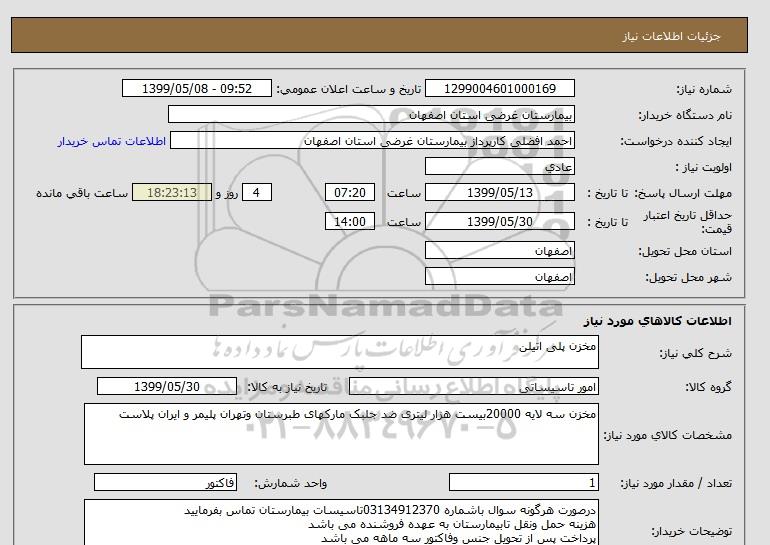This screenshot has width=770, height=545.
Task: Click the goods specifications text area
Action: (x=341, y=434)
